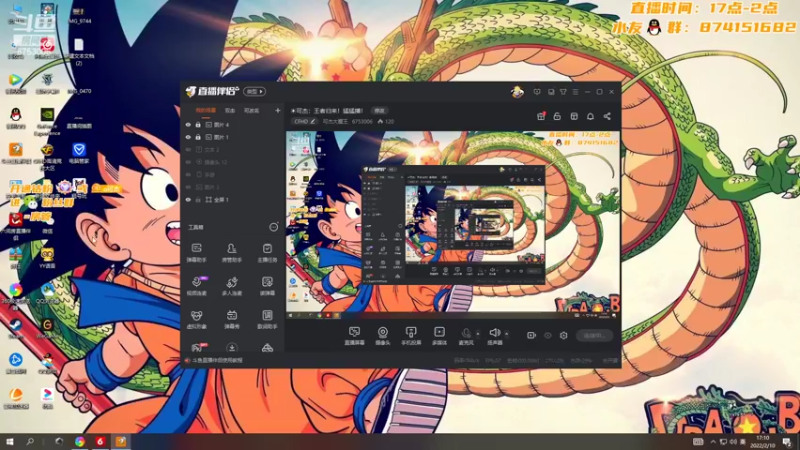Open the user avatar in title bar
Screen dimensions: 800x450
[x=517, y=92]
